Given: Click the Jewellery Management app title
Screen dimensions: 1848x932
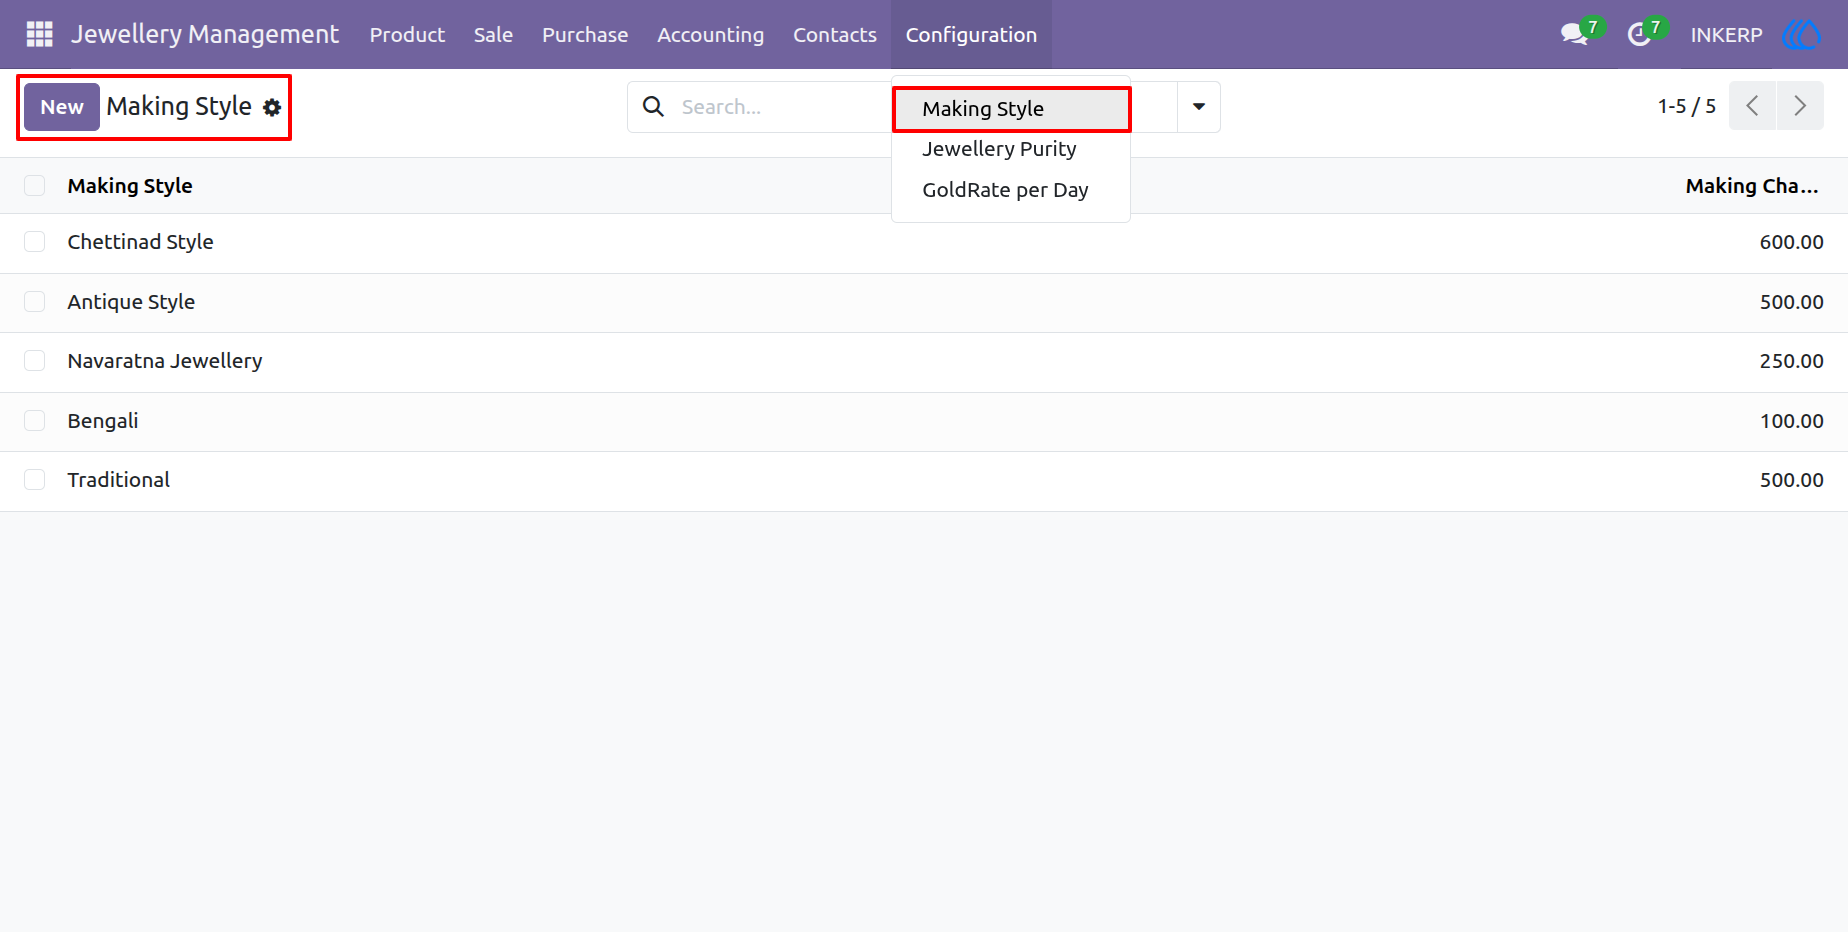Looking at the screenshot, I should point(205,35).
